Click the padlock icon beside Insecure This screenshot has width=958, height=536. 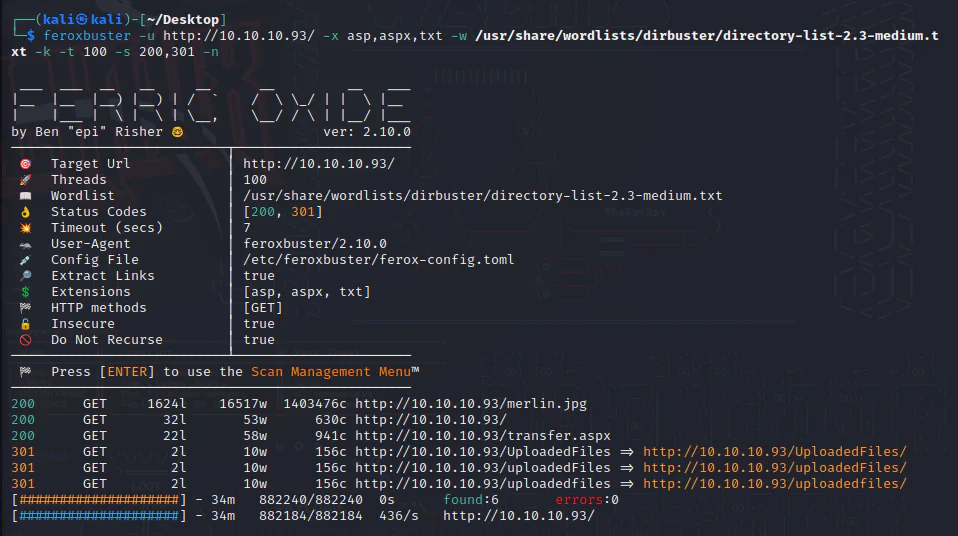tap(25, 324)
